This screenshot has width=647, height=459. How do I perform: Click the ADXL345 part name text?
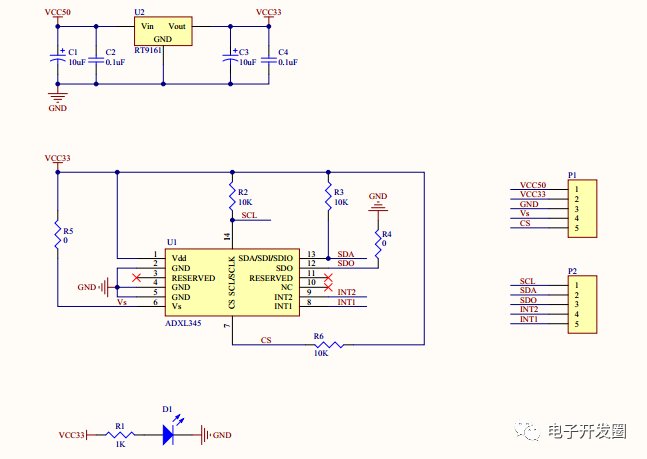pos(183,323)
